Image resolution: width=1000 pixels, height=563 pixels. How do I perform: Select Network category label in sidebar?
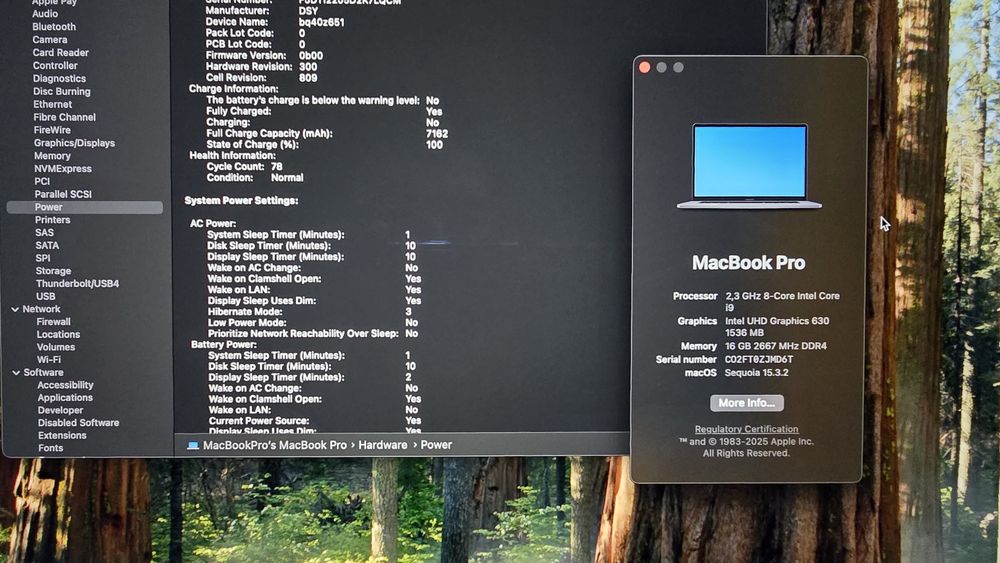point(41,309)
